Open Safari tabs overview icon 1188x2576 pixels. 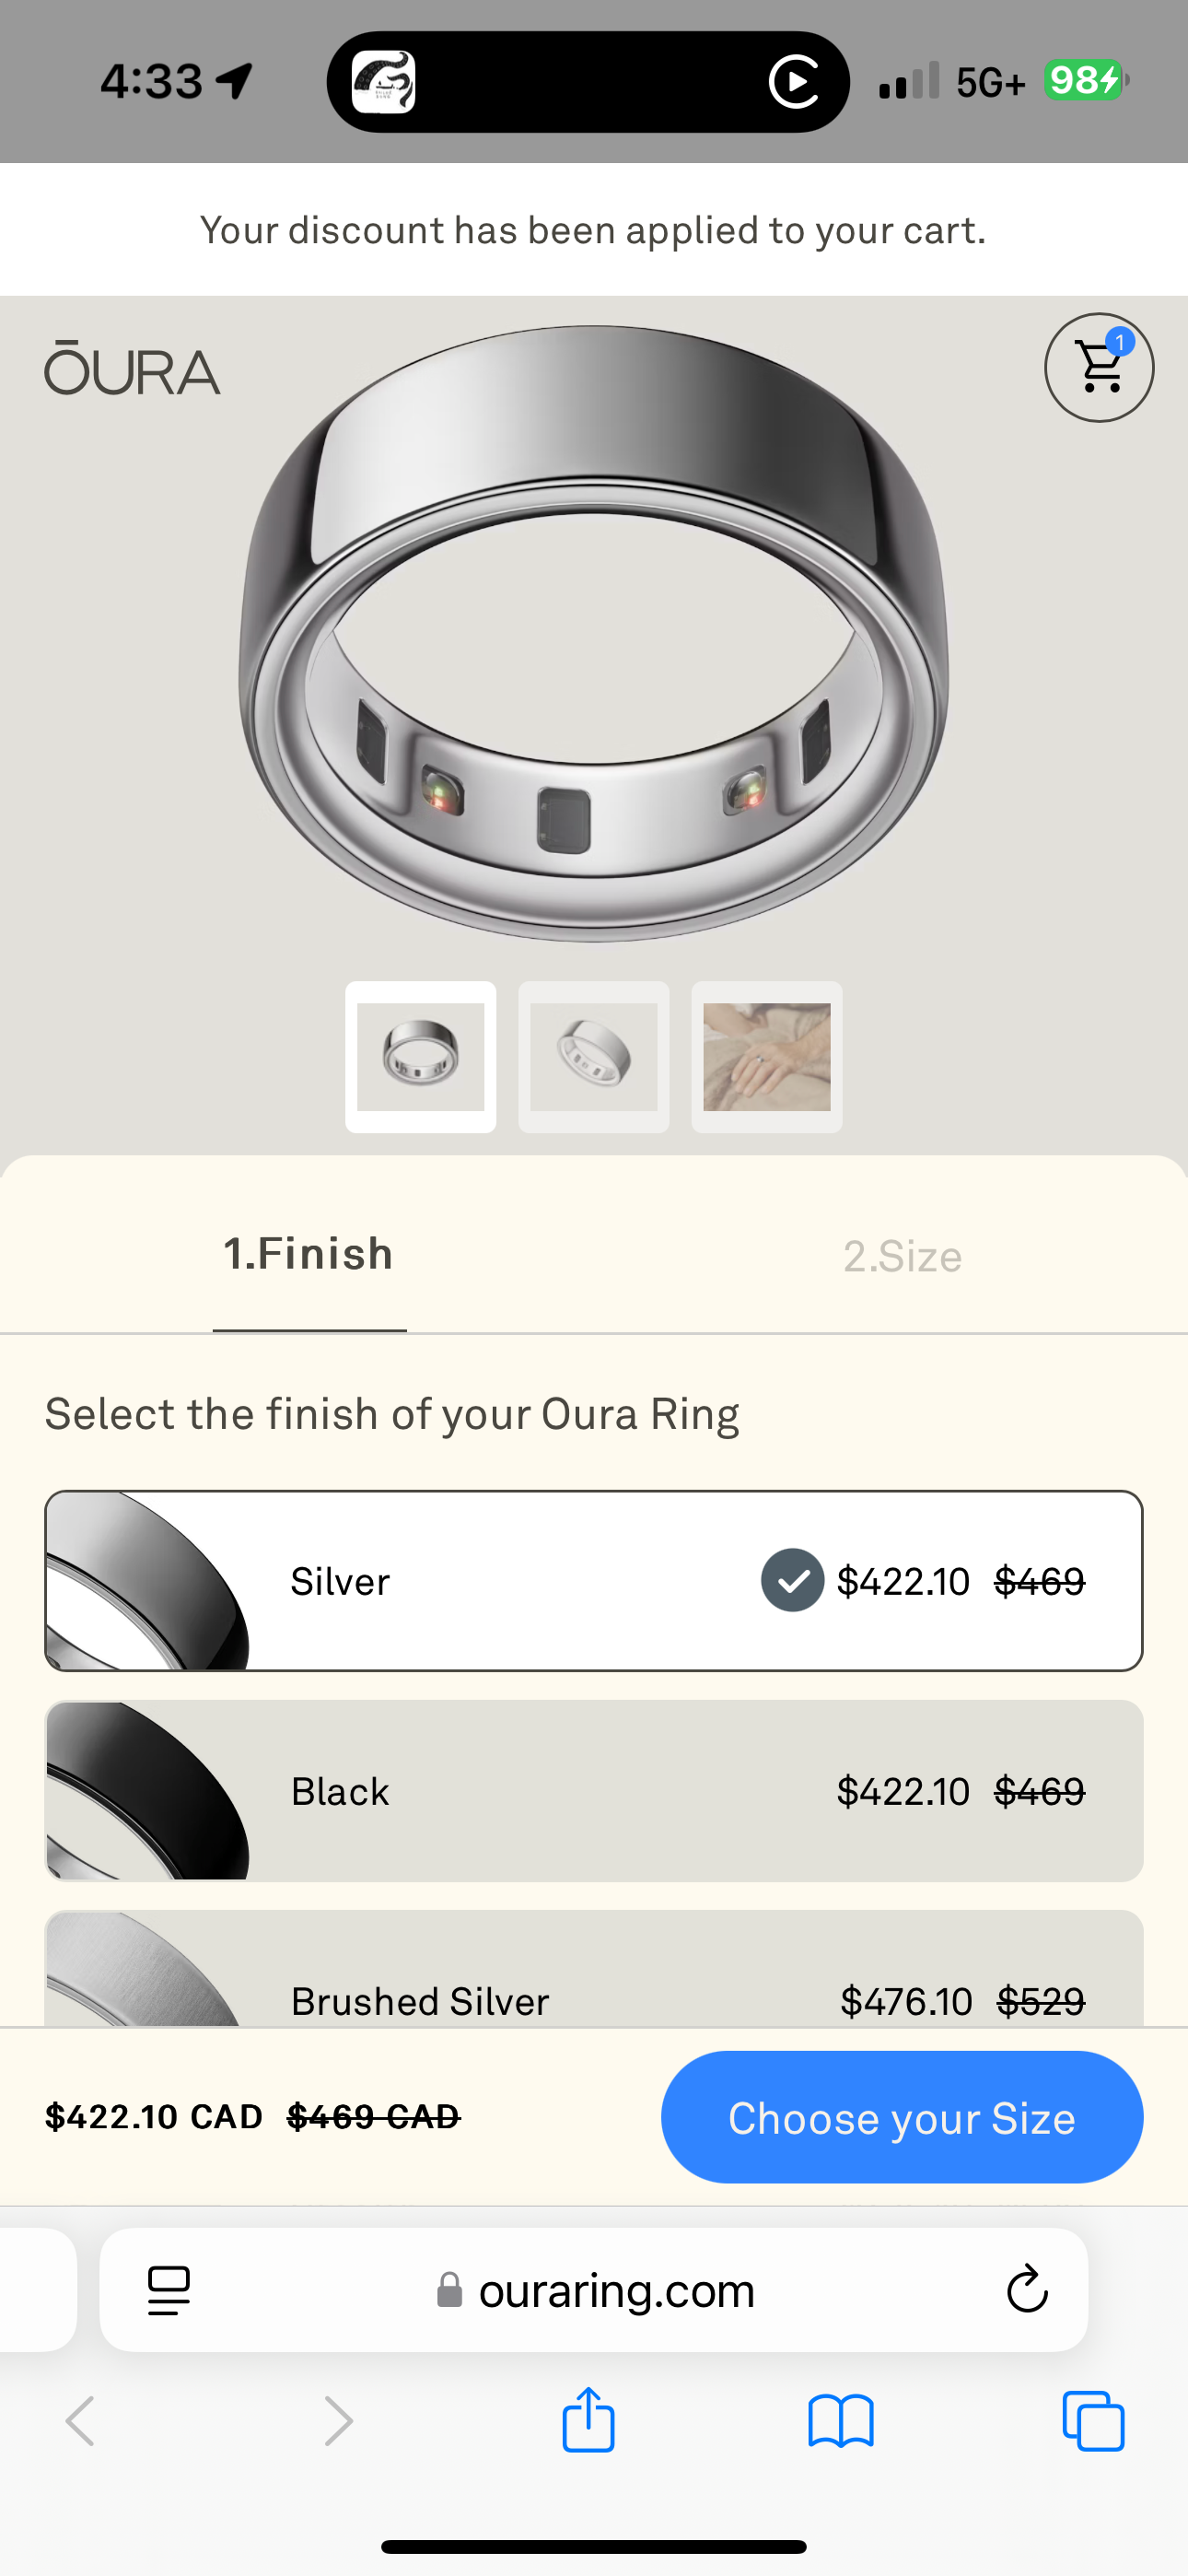[x=1093, y=2421]
